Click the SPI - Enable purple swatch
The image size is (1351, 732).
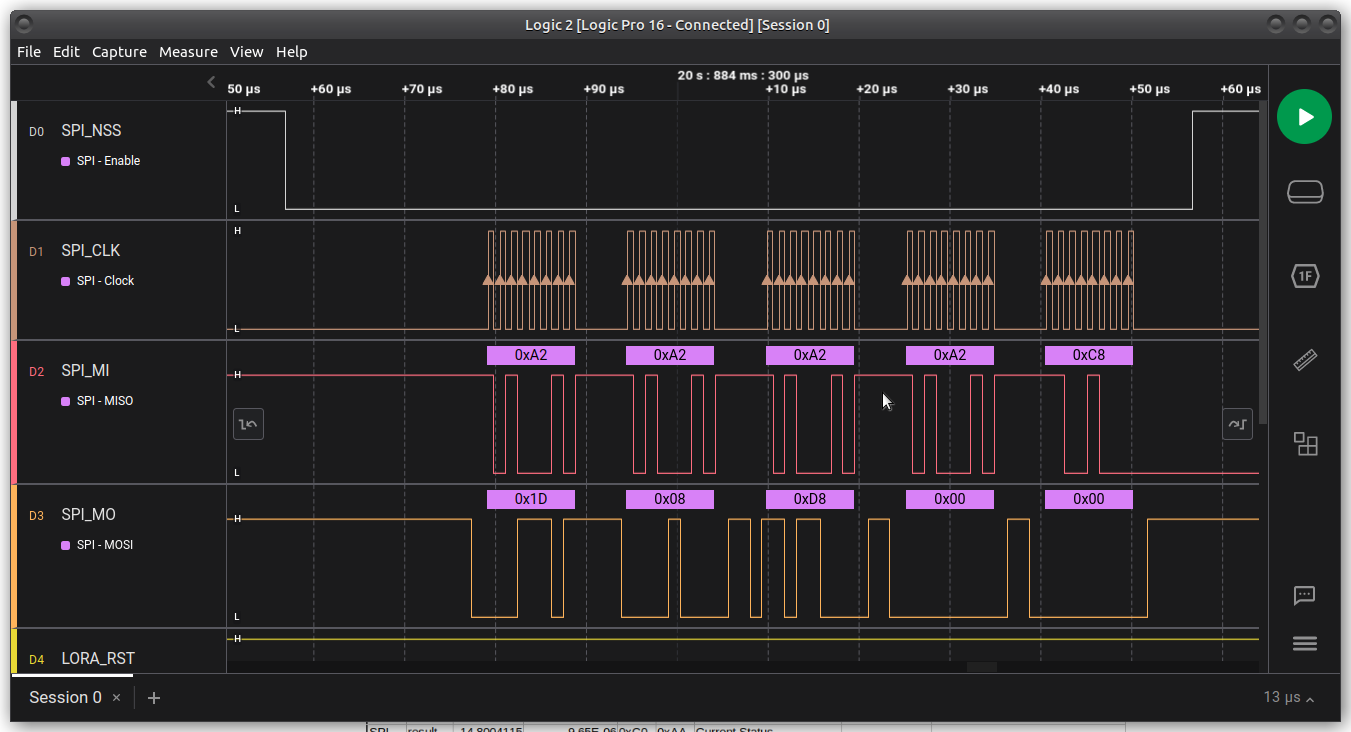(66, 161)
